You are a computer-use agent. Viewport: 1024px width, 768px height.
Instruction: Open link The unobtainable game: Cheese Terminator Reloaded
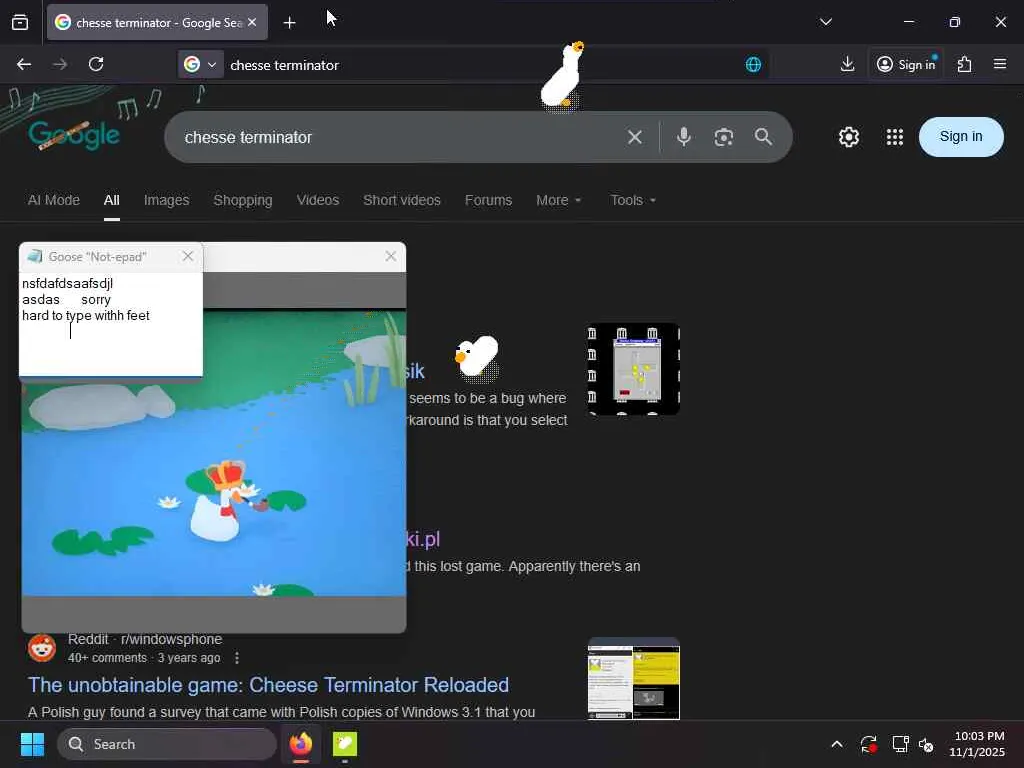point(268,684)
